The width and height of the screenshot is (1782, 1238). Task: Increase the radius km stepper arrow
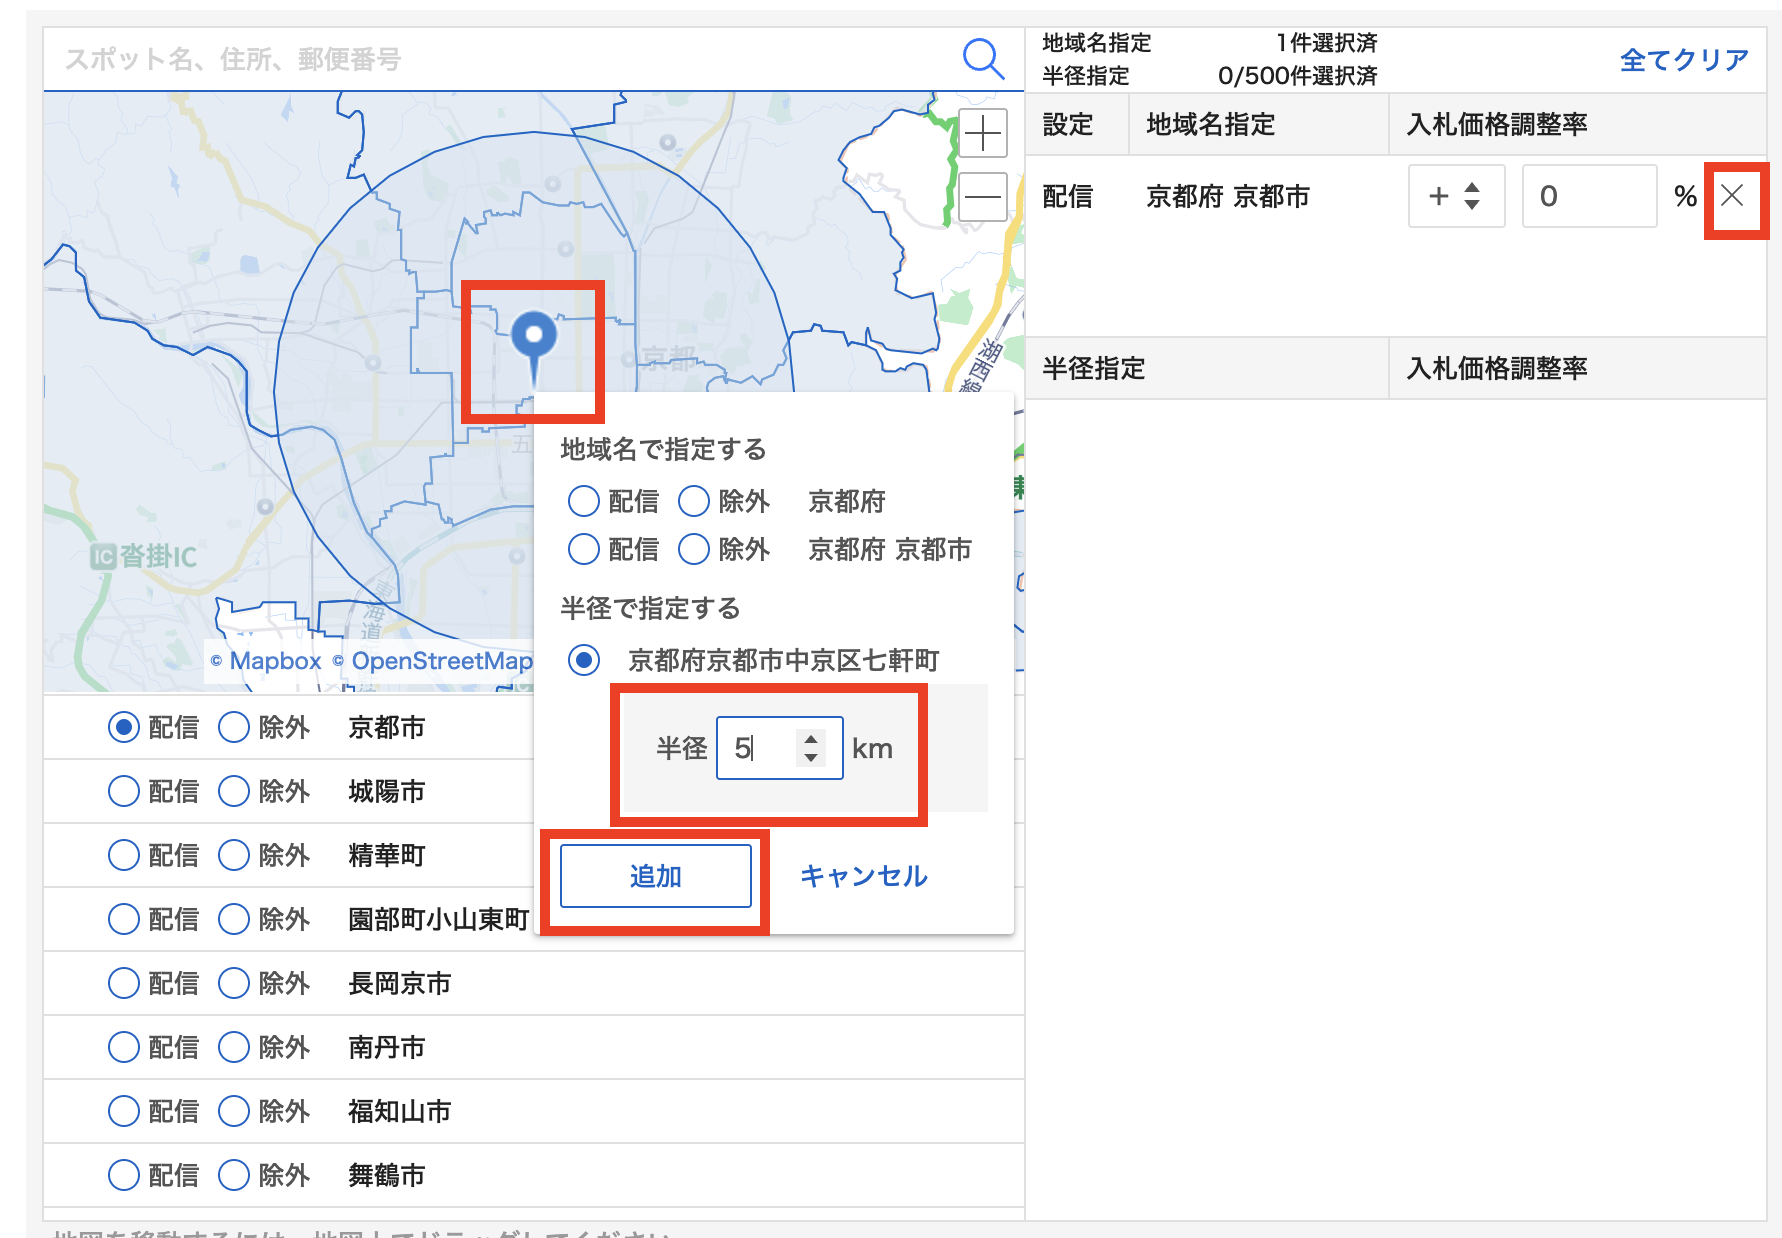[811, 739]
